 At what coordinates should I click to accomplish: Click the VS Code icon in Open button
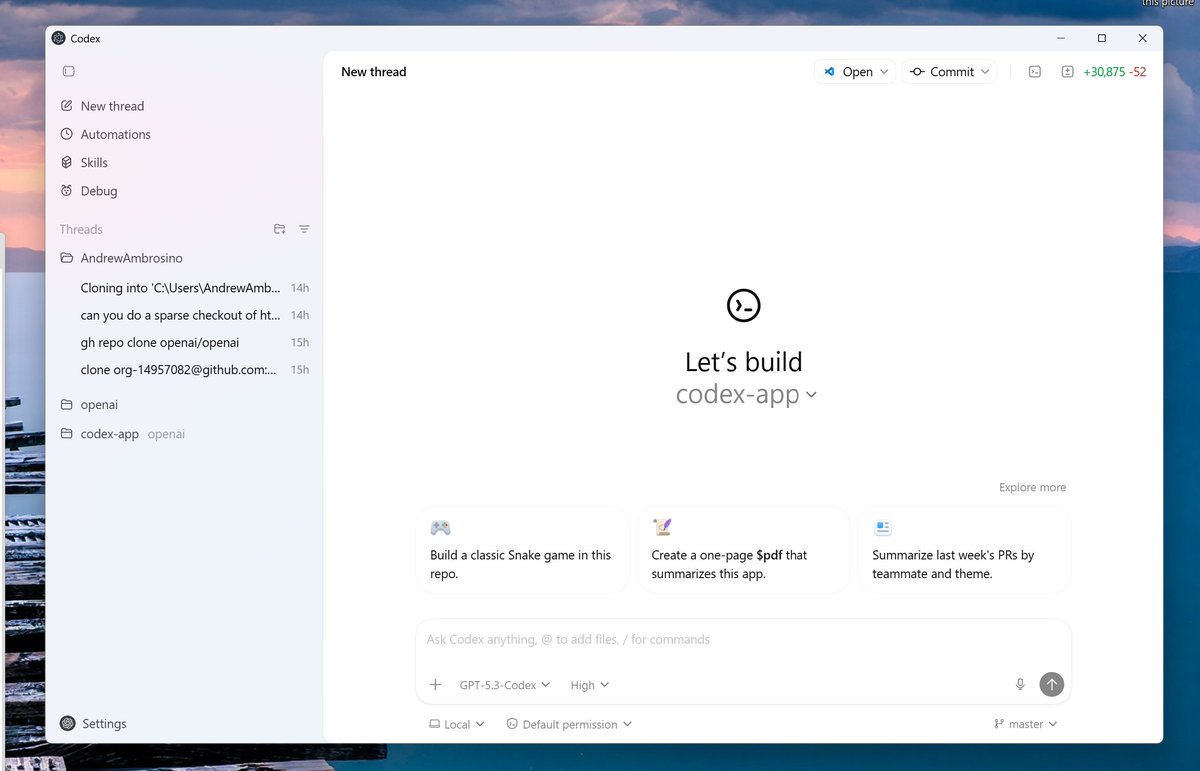(830, 72)
